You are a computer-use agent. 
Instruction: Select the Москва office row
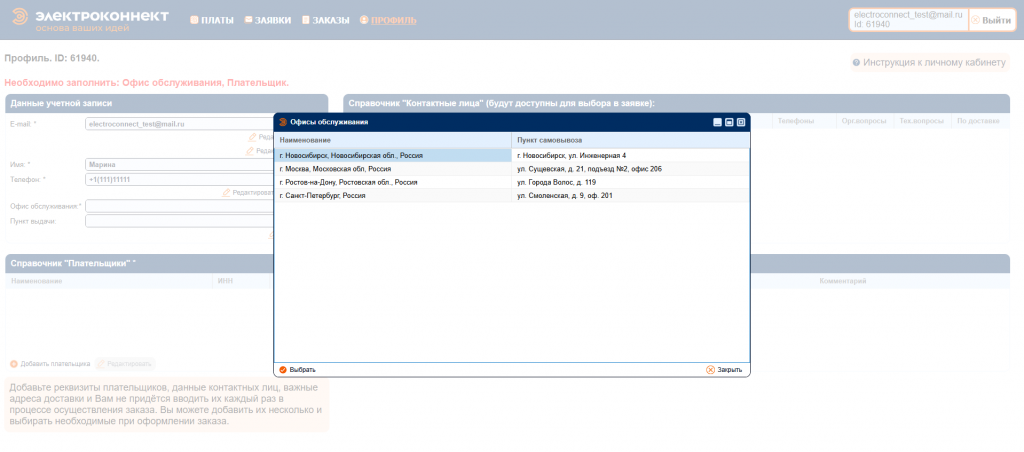click(x=392, y=169)
